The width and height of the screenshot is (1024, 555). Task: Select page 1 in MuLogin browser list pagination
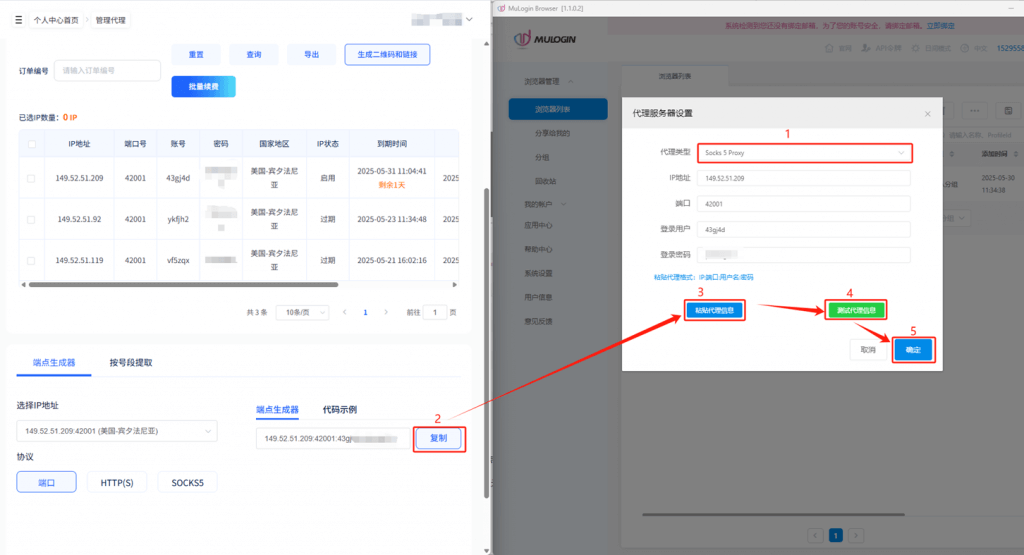click(835, 535)
